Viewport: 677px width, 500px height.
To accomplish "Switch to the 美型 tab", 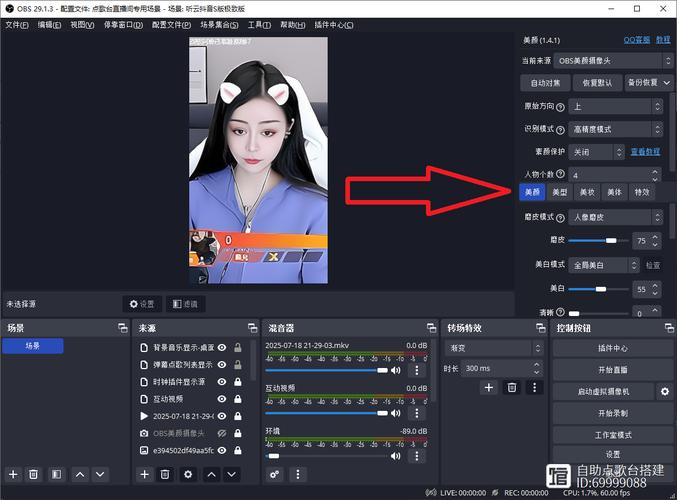I will pyautogui.click(x=560, y=192).
